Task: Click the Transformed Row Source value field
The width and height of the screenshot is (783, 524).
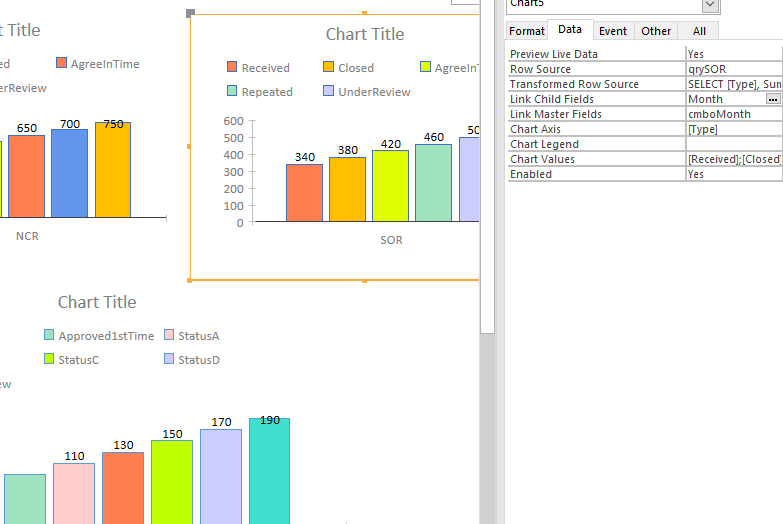Action: pos(734,84)
